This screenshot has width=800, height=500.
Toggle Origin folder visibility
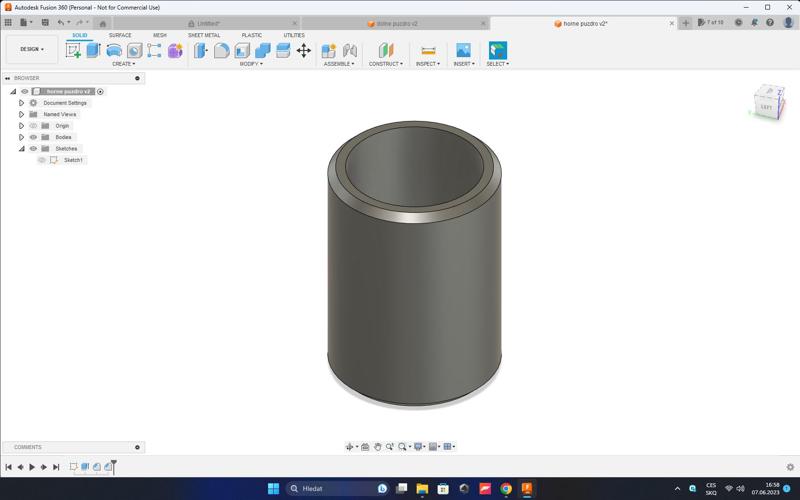(x=33, y=126)
